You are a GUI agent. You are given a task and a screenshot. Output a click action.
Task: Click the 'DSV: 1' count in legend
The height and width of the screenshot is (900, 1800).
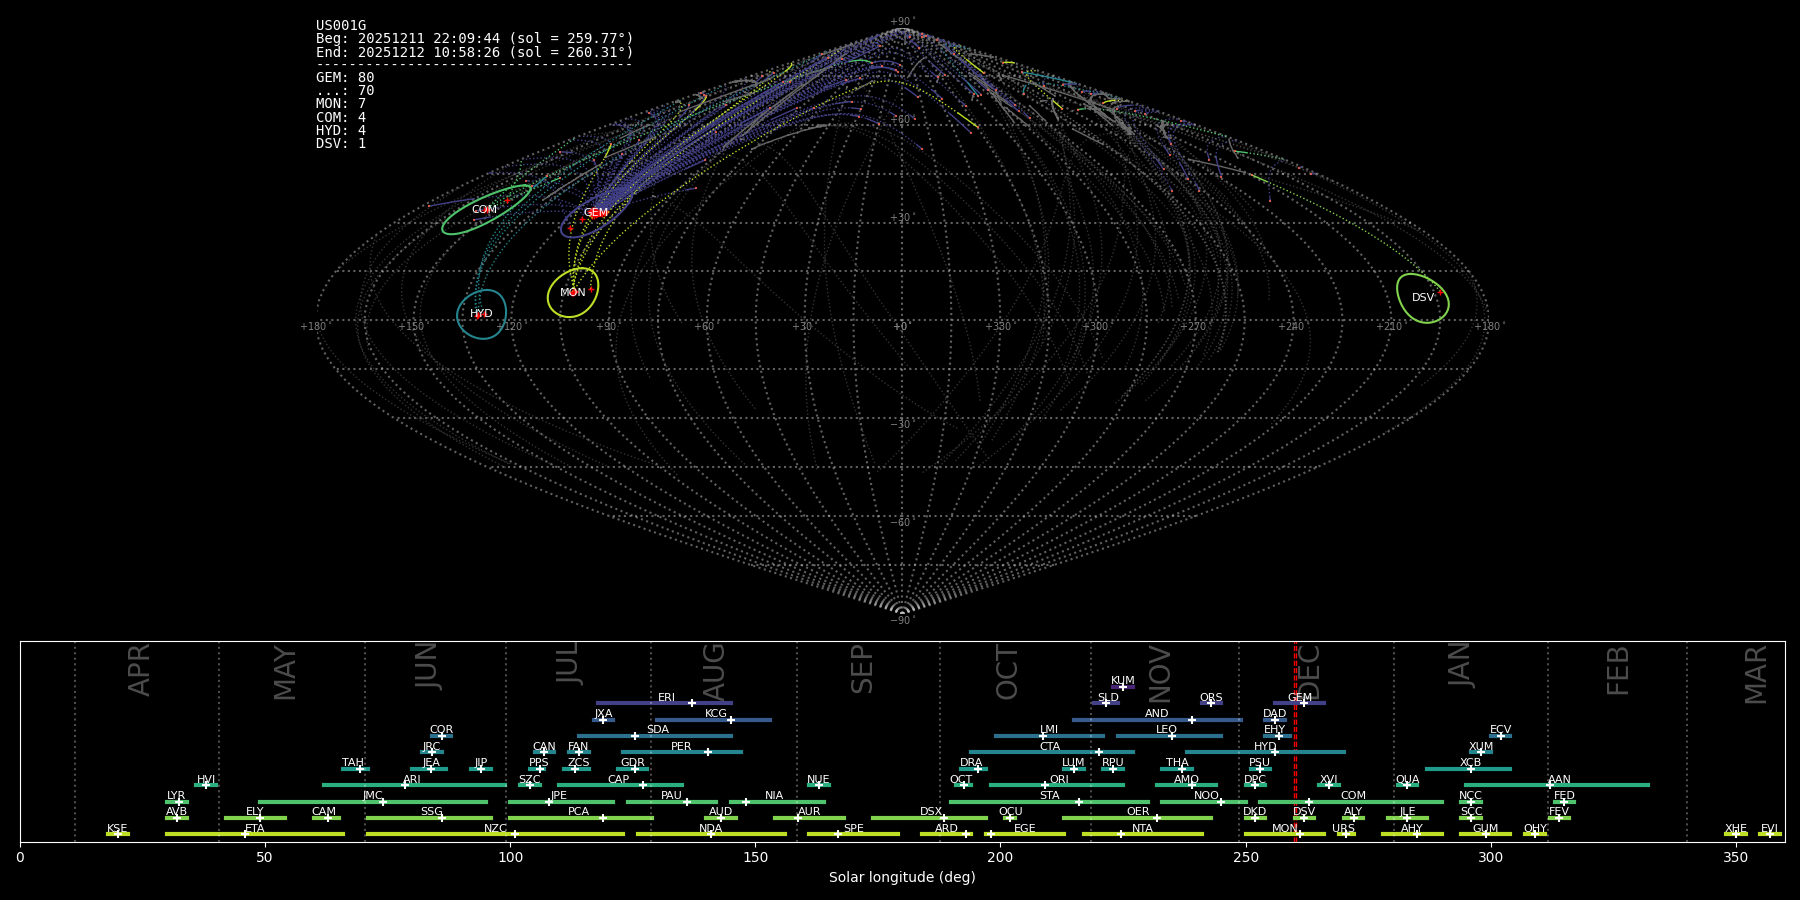point(341,144)
